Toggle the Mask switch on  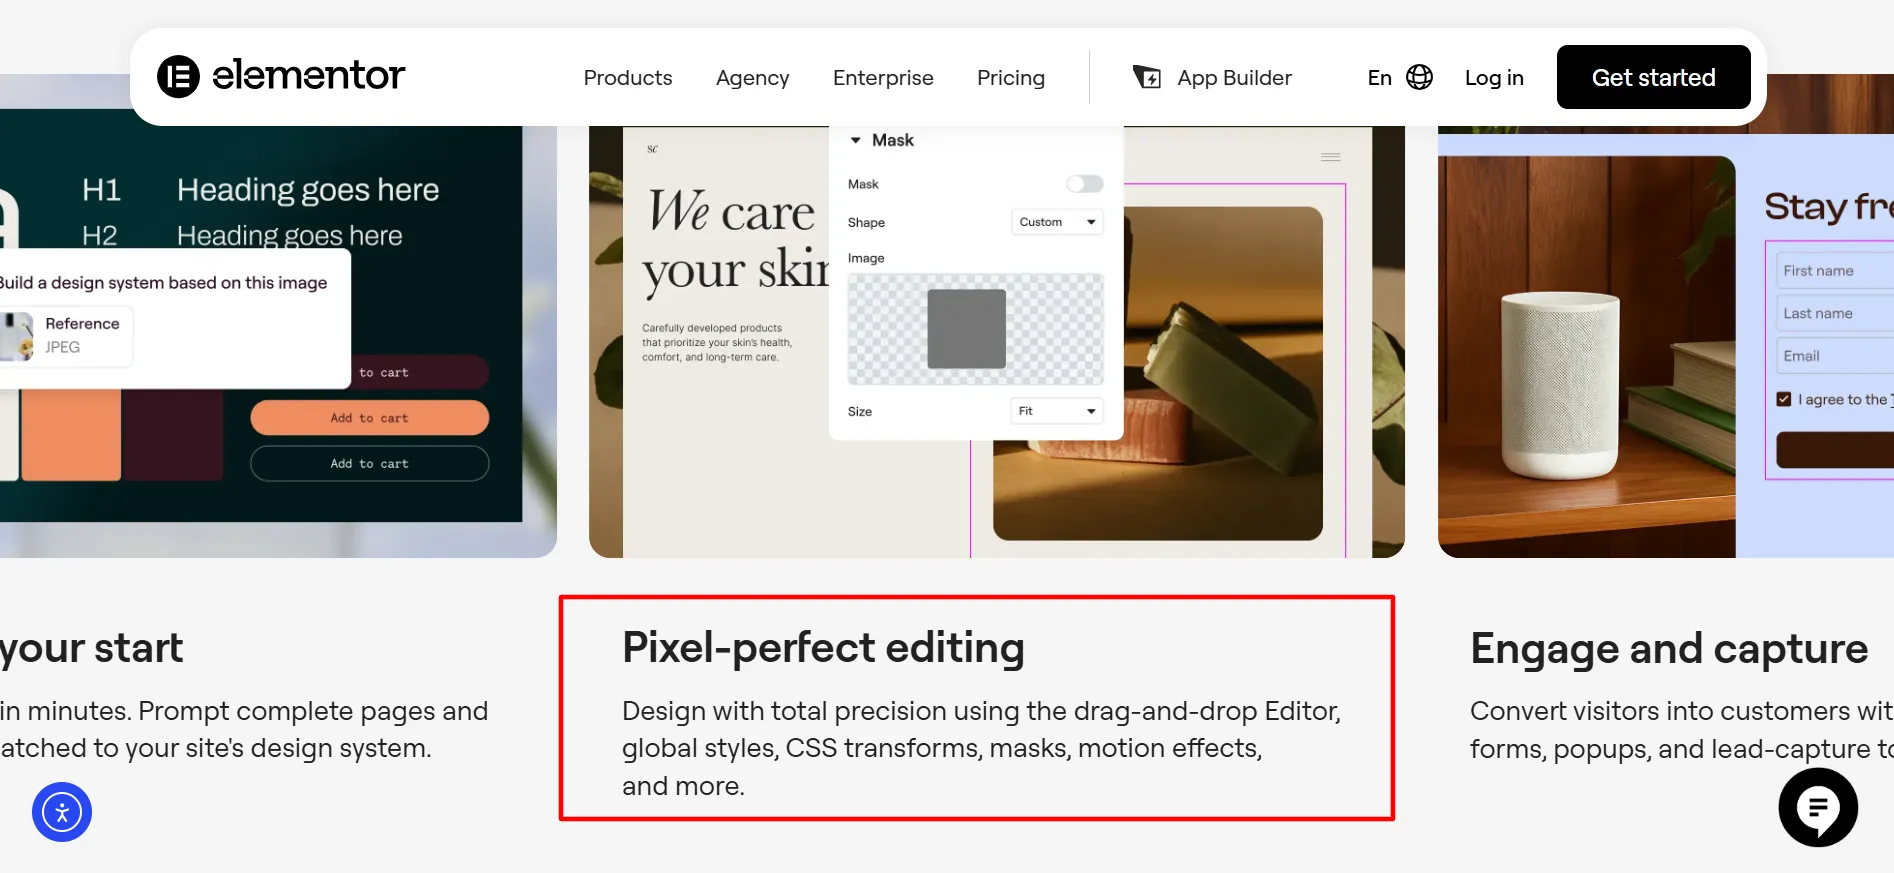tap(1084, 184)
